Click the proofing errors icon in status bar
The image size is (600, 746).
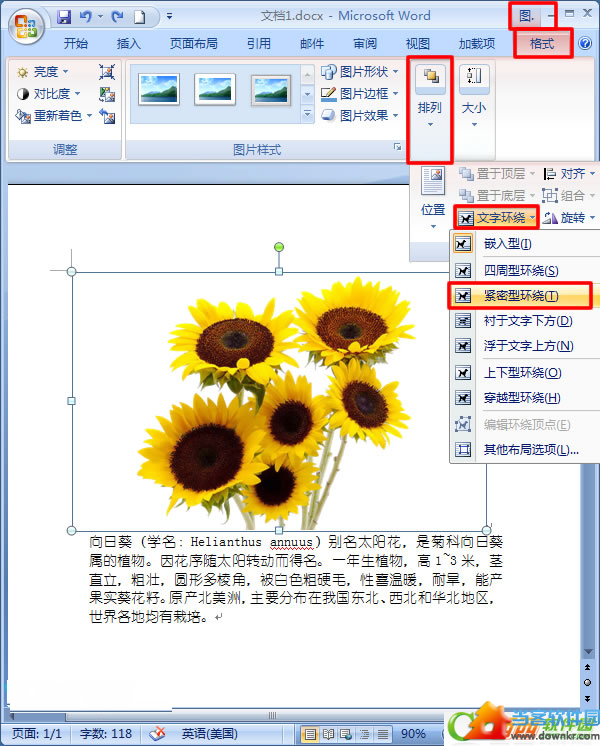[x=157, y=733]
